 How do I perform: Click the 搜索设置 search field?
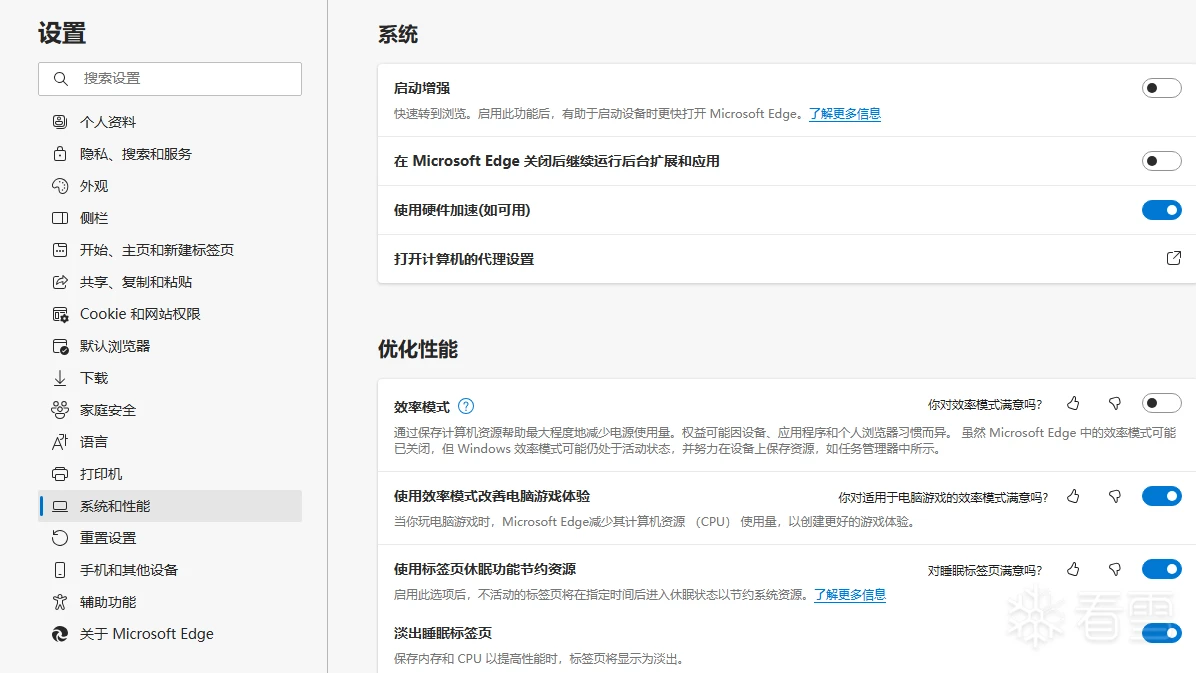170,79
